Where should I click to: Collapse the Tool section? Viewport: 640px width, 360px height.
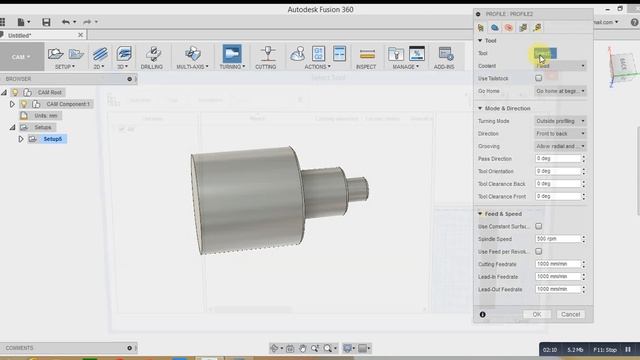480,40
